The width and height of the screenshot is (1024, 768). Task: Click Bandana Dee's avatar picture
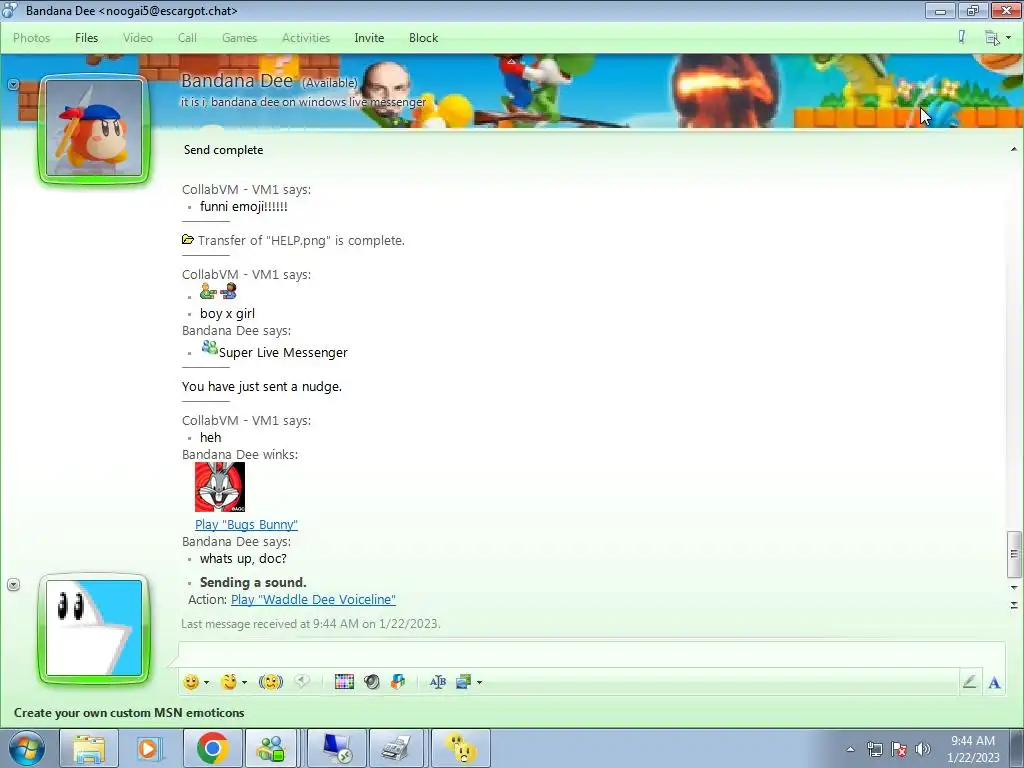point(94,129)
